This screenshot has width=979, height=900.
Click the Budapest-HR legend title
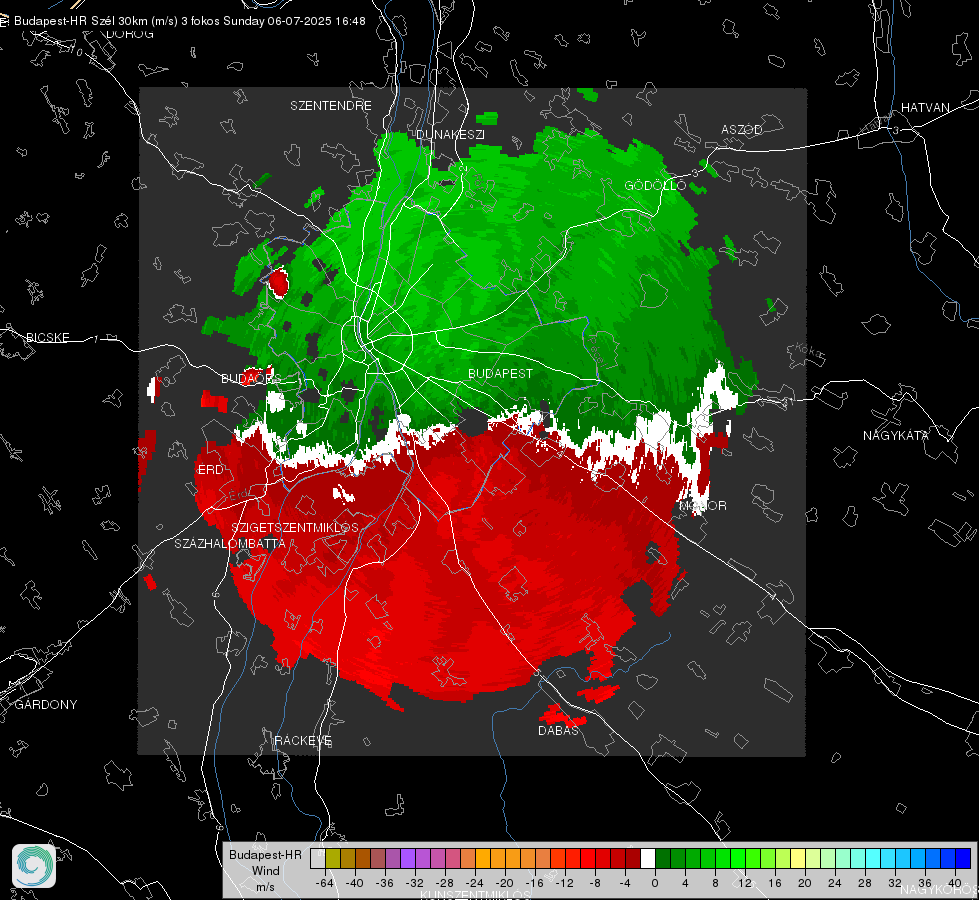point(265,854)
